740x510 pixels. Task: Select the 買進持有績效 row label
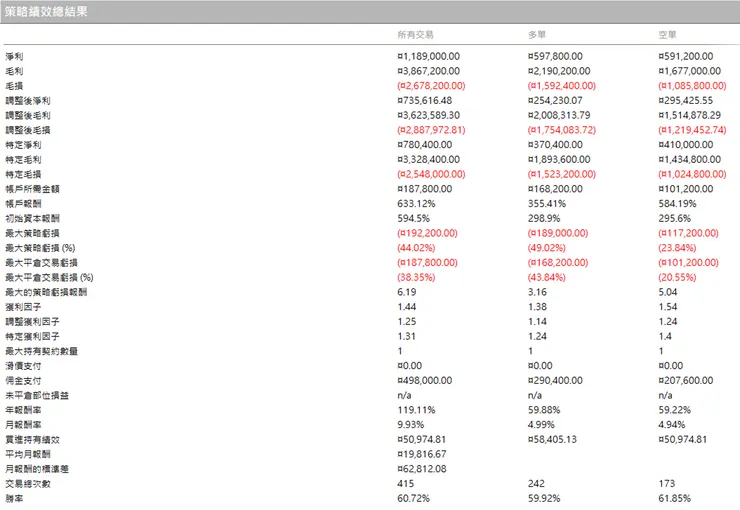(x=33, y=440)
